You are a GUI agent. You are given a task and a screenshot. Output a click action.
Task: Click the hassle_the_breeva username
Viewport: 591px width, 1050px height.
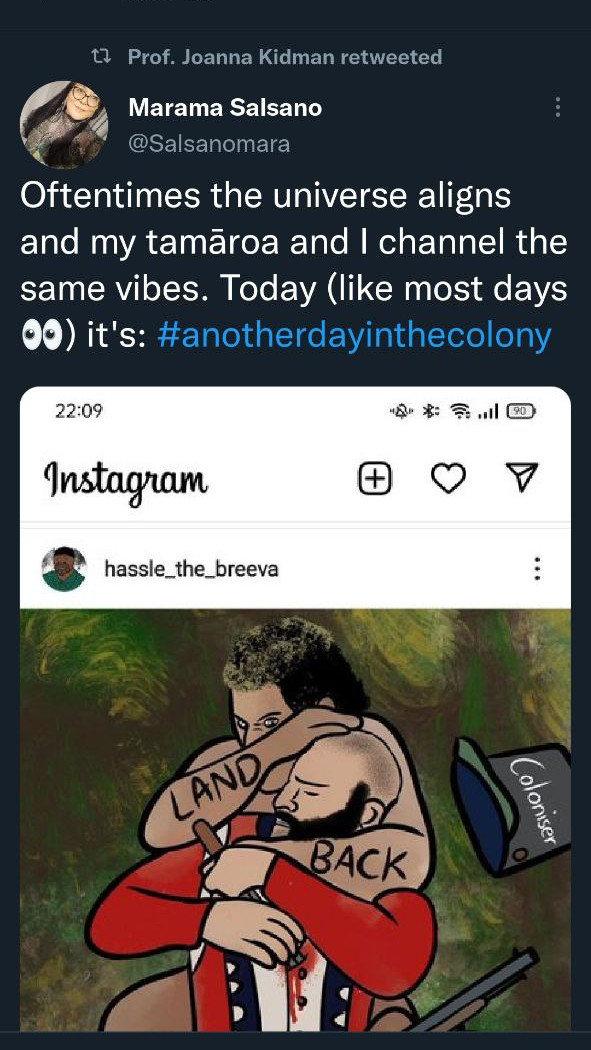[x=191, y=569]
